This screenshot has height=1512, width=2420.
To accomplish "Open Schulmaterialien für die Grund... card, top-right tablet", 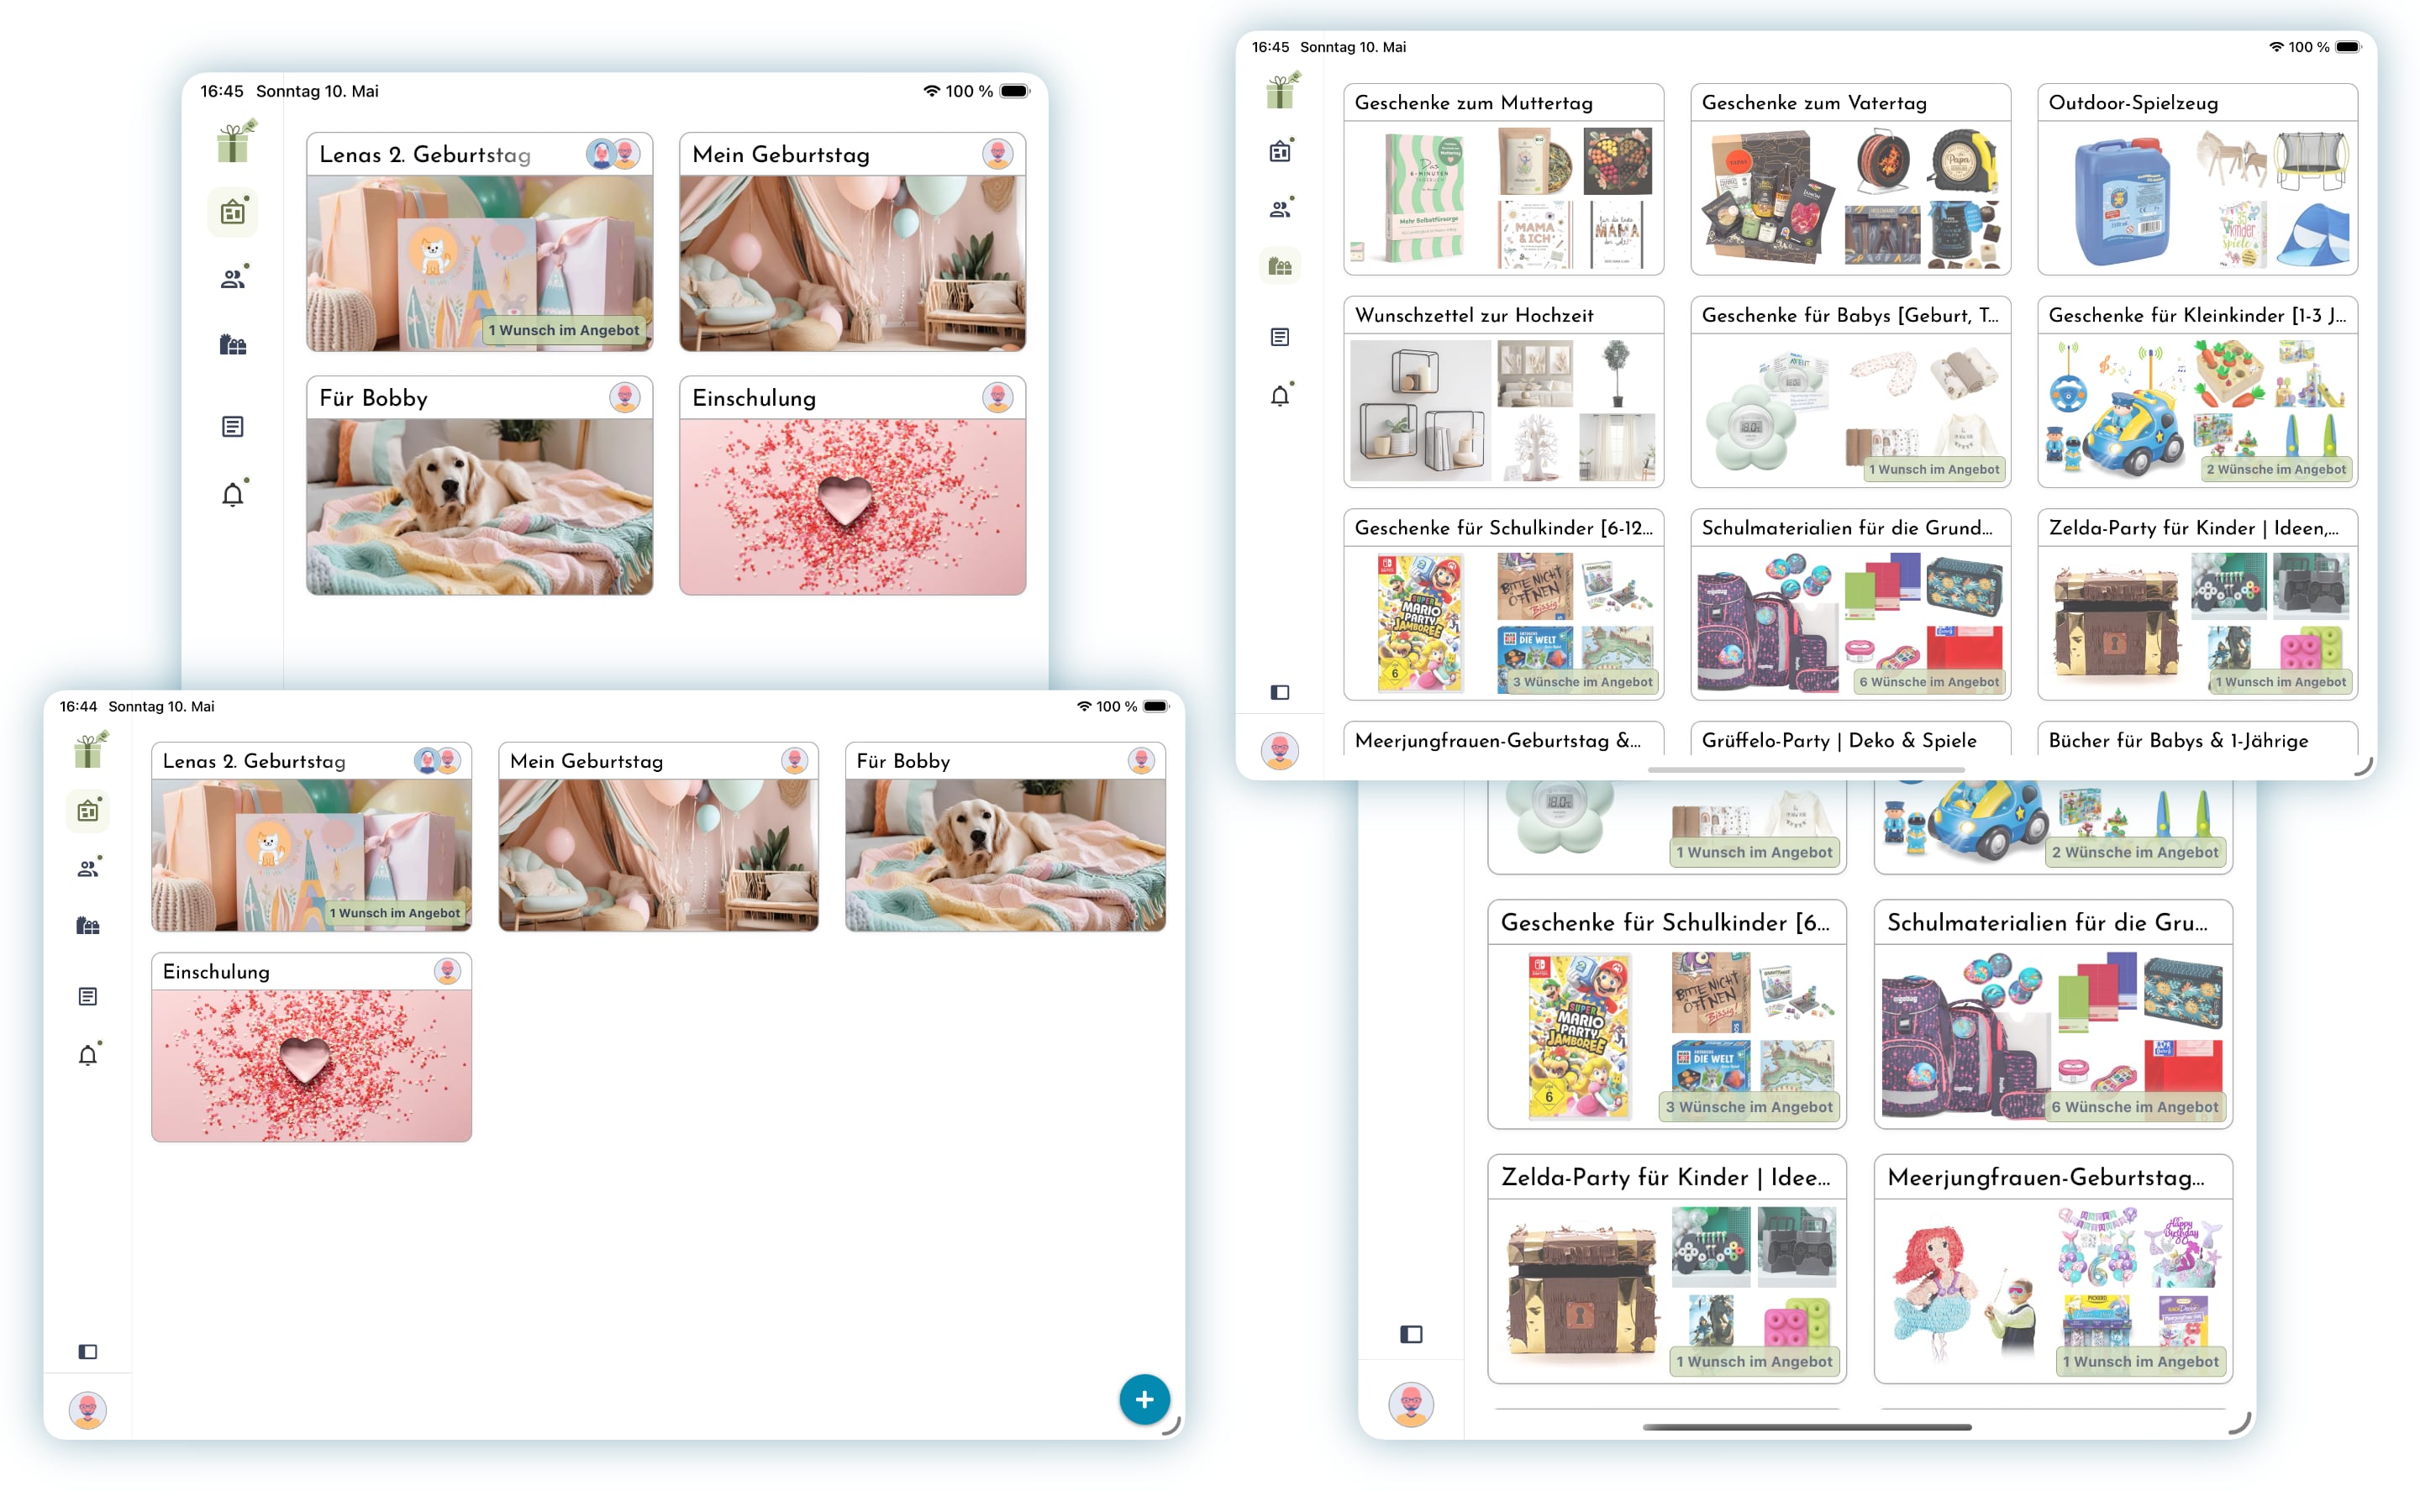I will [x=1850, y=604].
